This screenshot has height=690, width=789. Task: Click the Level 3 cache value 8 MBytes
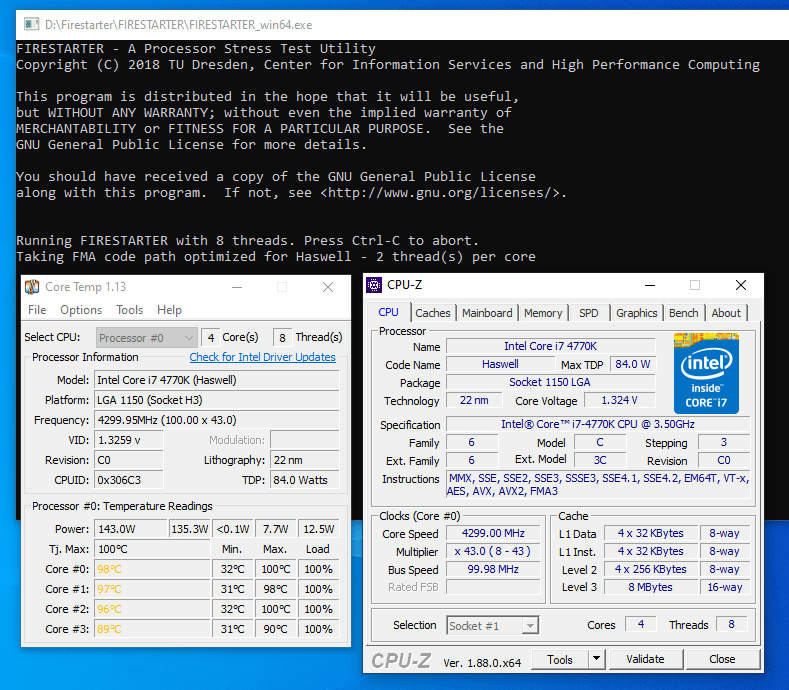[651, 587]
